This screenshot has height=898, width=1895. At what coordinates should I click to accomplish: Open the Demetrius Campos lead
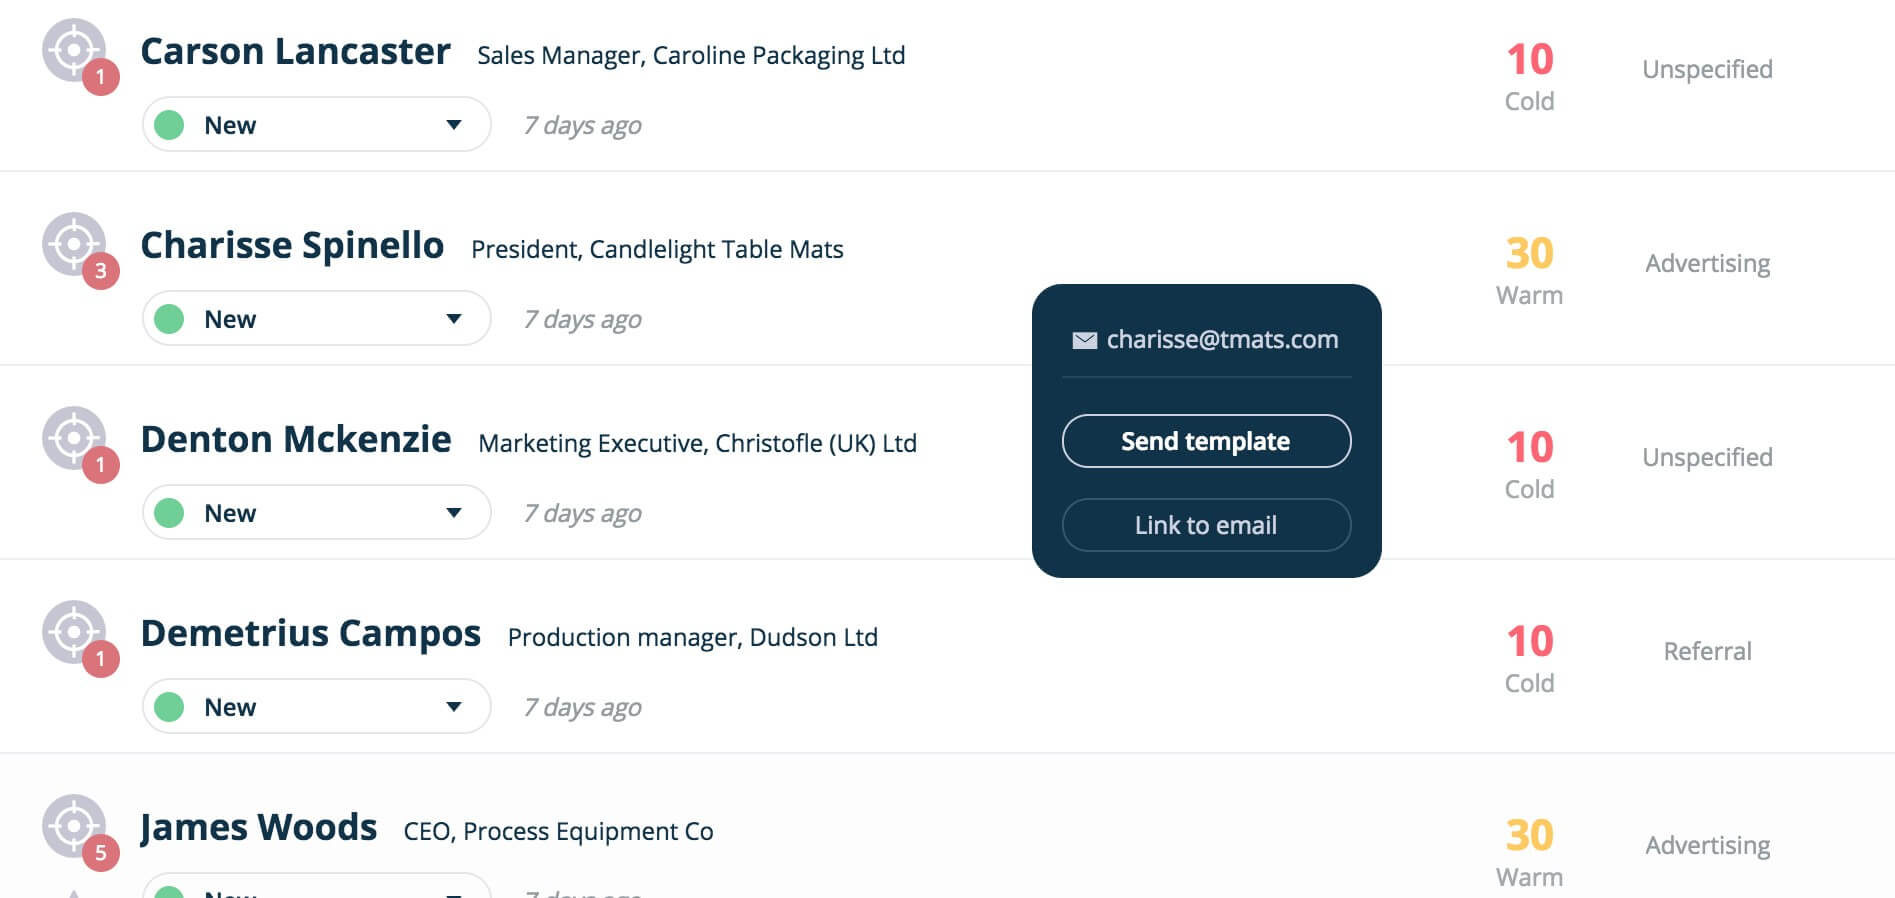[311, 634]
